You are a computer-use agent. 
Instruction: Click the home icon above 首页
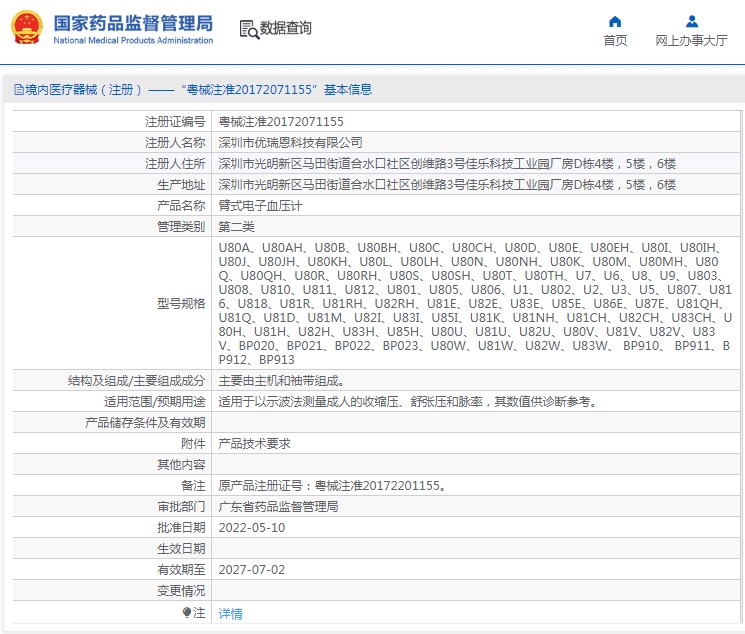[x=615, y=21]
